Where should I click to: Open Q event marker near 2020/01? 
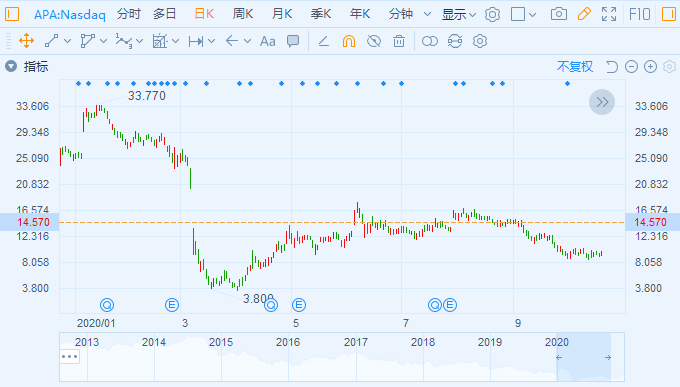coord(107,305)
